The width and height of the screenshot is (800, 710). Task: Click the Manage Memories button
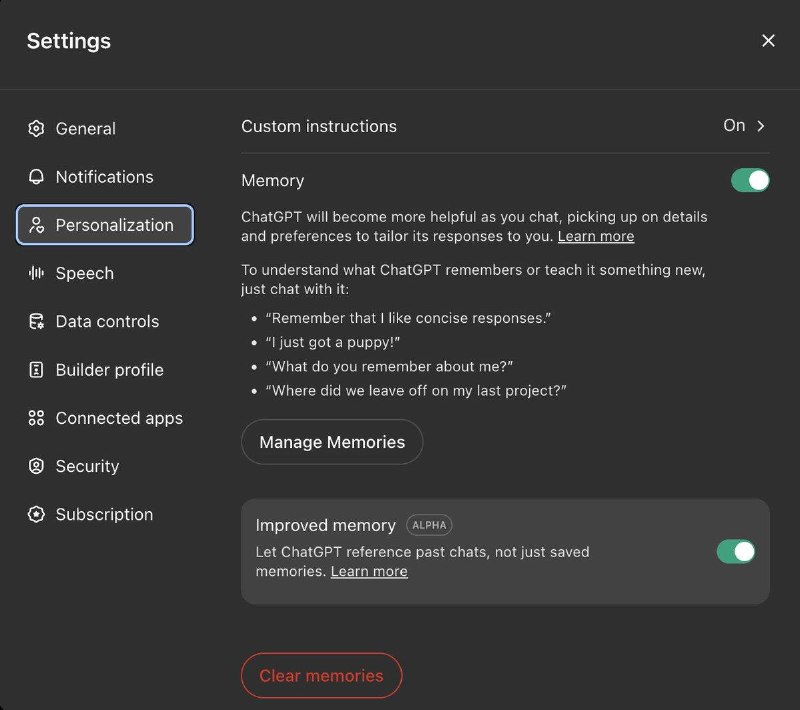(x=332, y=442)
